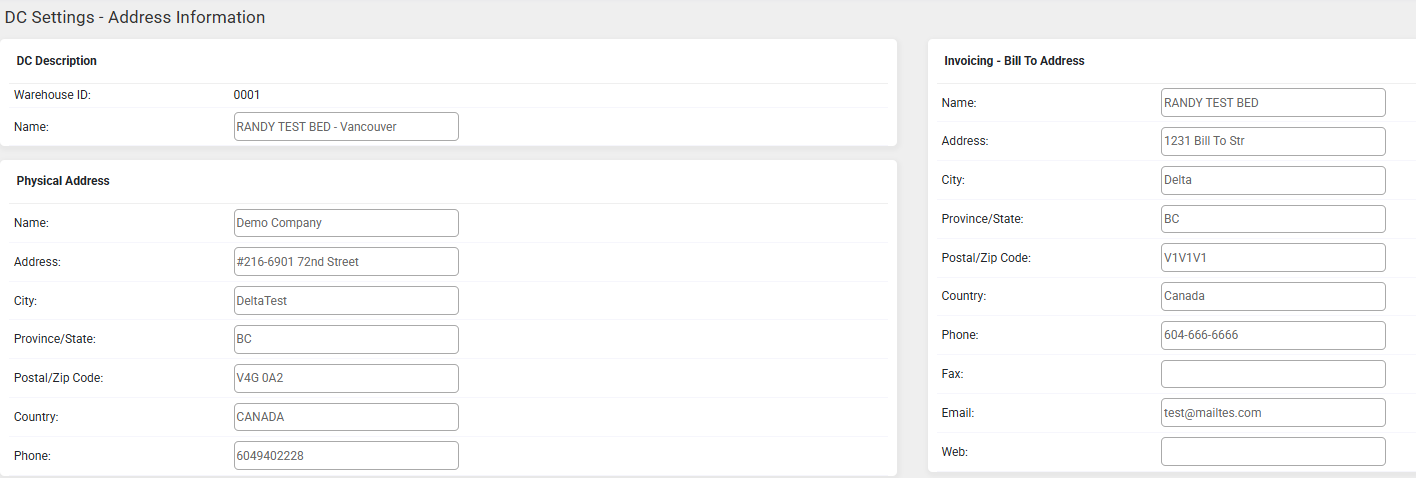Select the DeltaTest city input
This screenshot has height=478, width=1416.
(346, 301)
